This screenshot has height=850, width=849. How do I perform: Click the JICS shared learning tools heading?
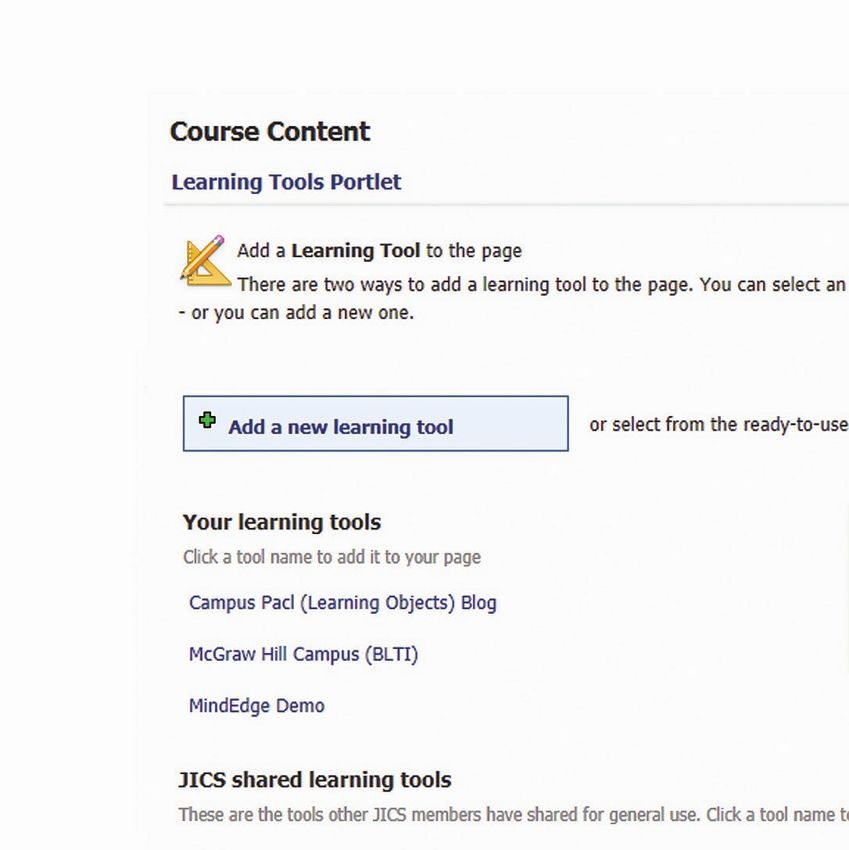pyautogui.click(x=315, y=780)
